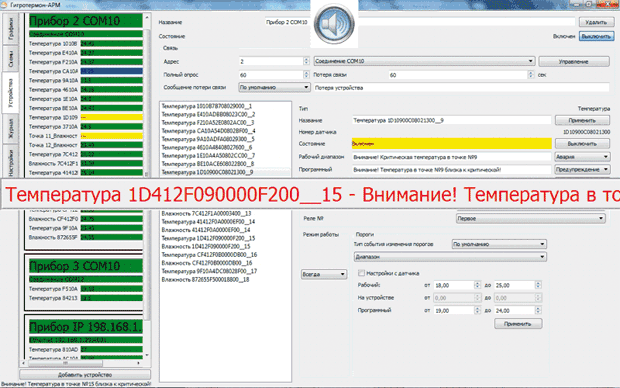Select list item Температура 1E10A4A50802CC00__7
This screenshot has height=388, width=620.
[208, 155]
